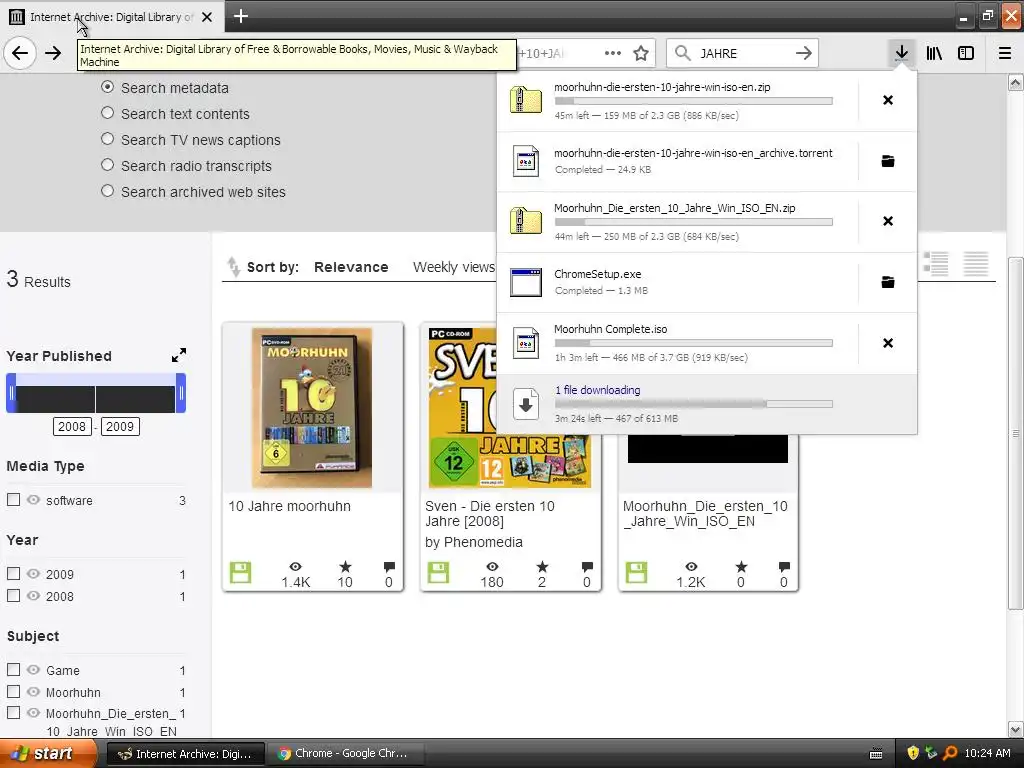Sort results by Weekly views
Screen dimensions: 1024x768
pos(454,267)
